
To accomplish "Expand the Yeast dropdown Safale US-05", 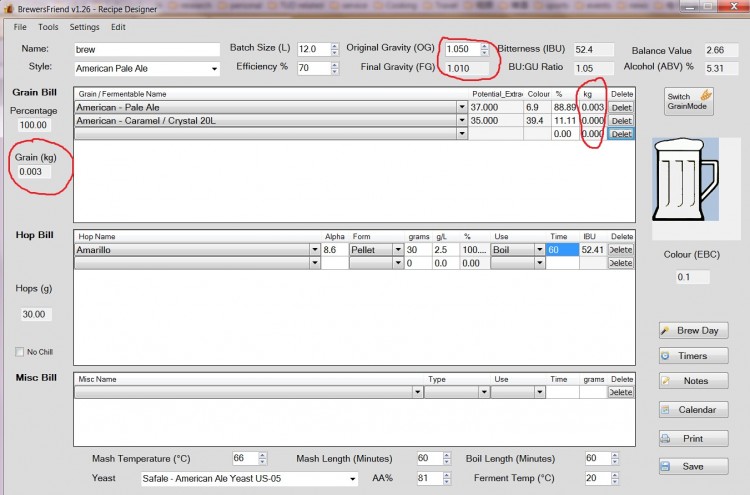I will (352, 479).
